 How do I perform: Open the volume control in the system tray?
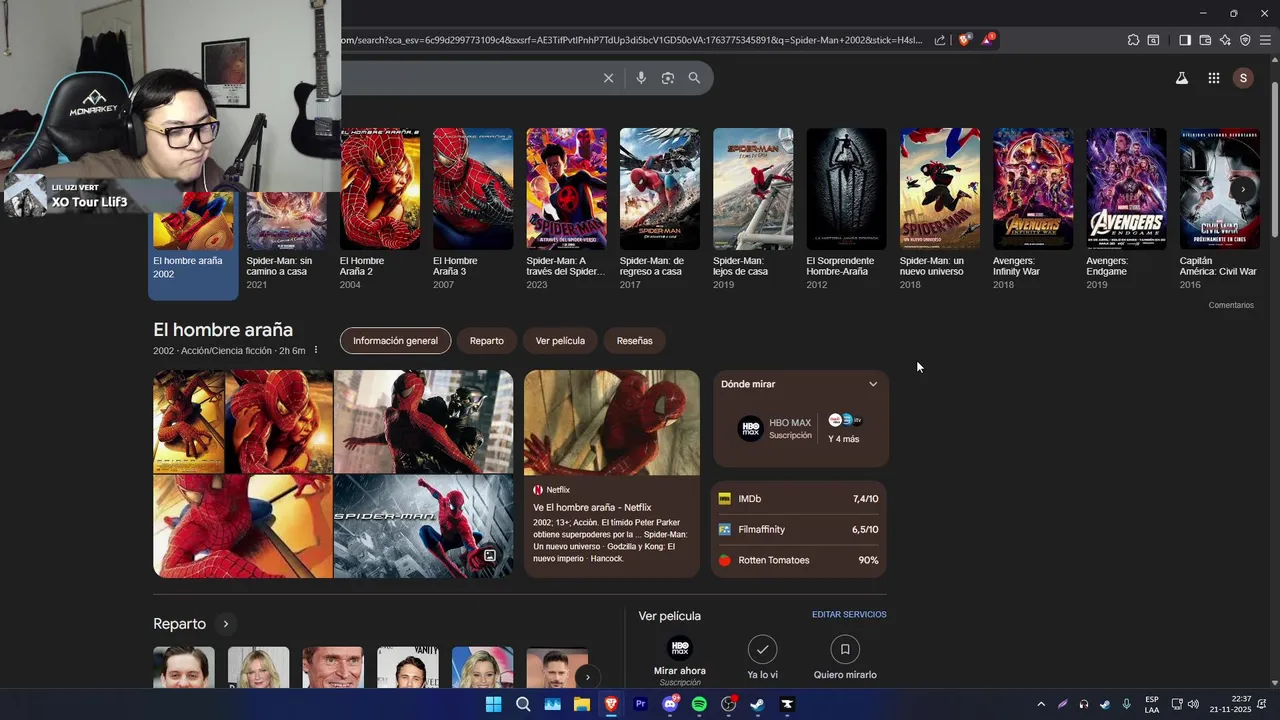pos(1193,704)
